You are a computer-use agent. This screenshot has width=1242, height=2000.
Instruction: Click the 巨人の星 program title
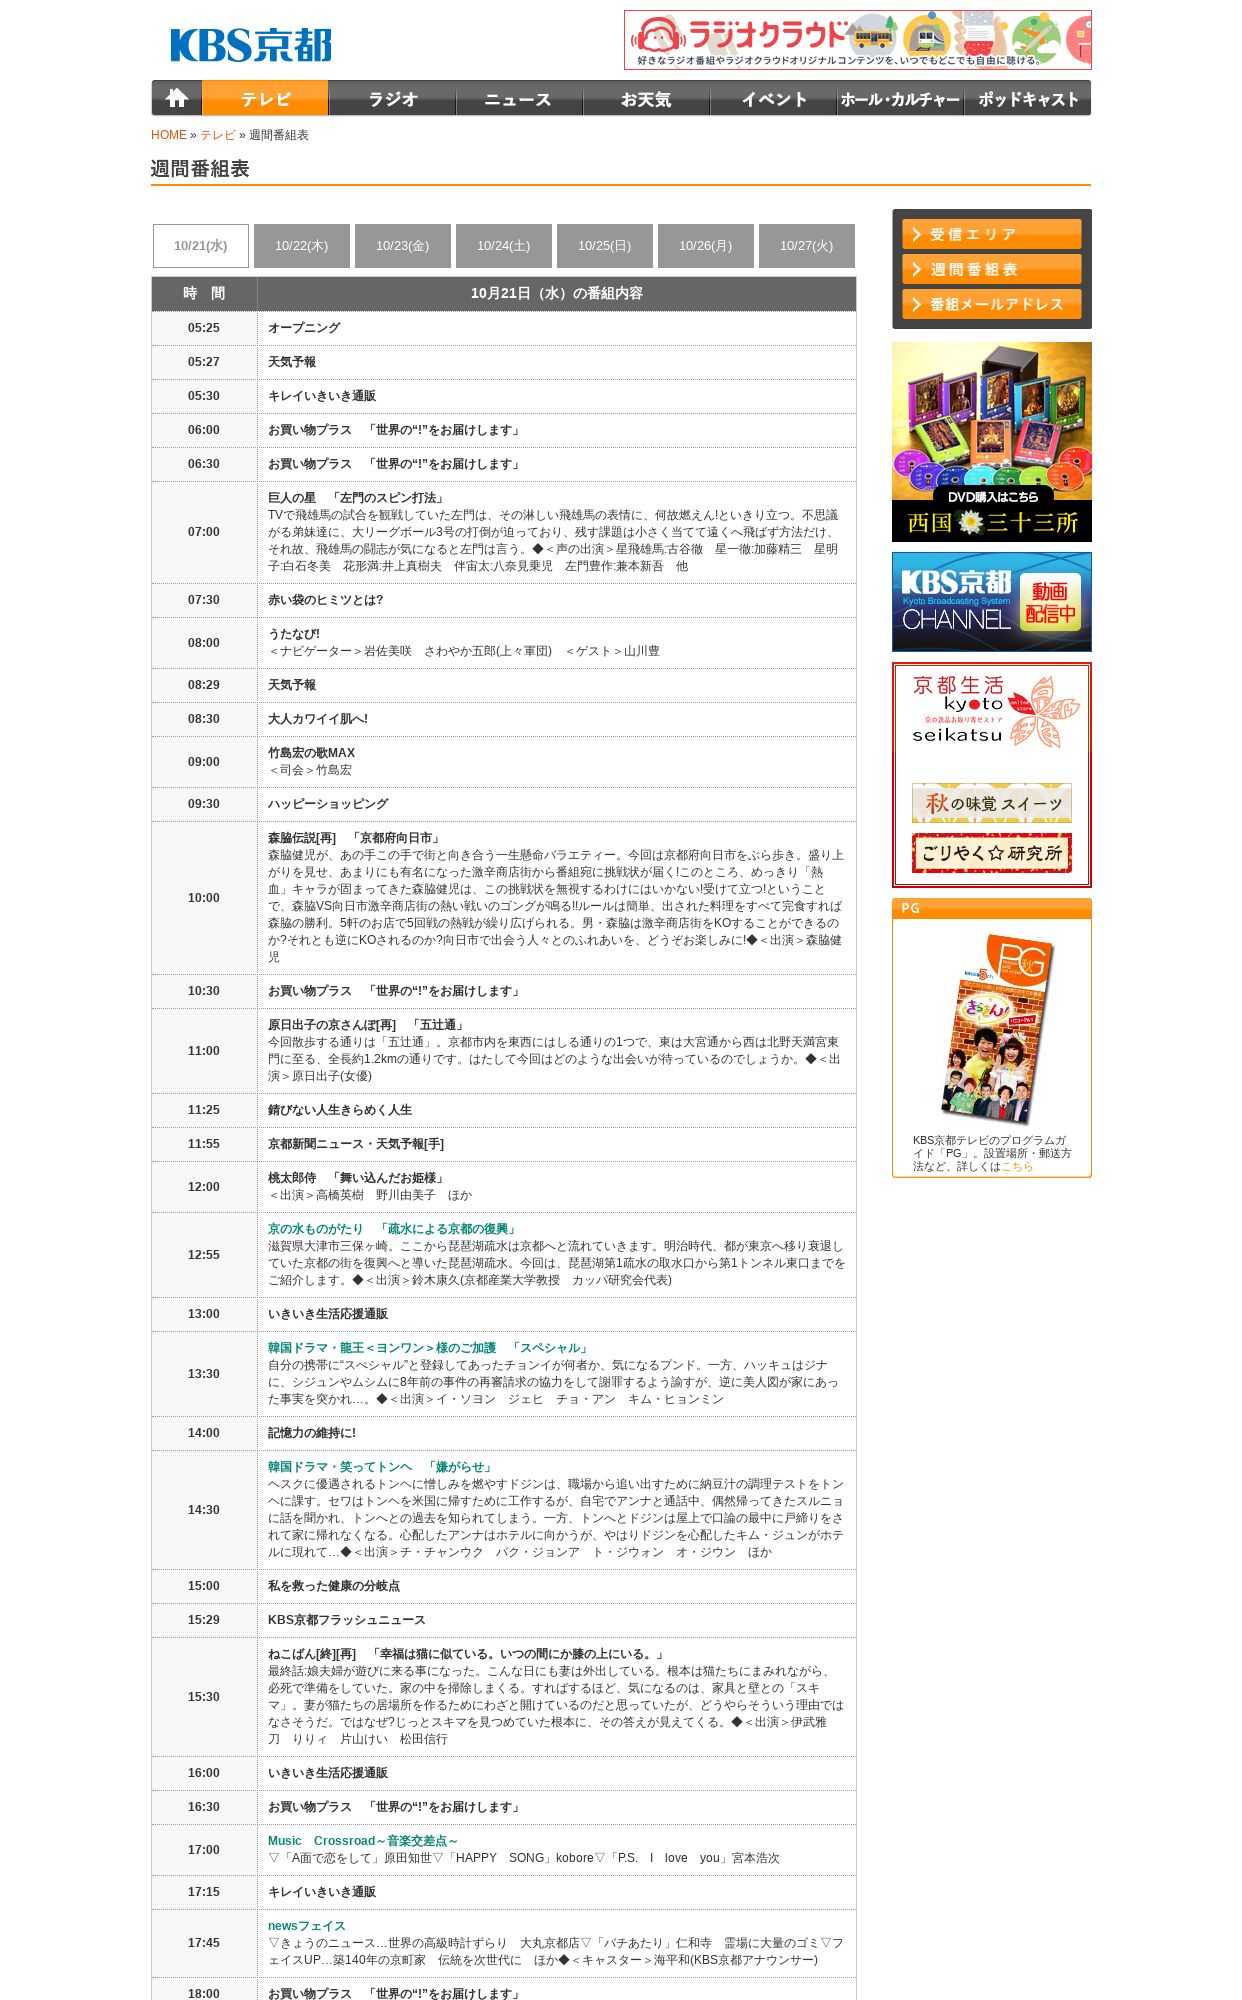[355, 498]
